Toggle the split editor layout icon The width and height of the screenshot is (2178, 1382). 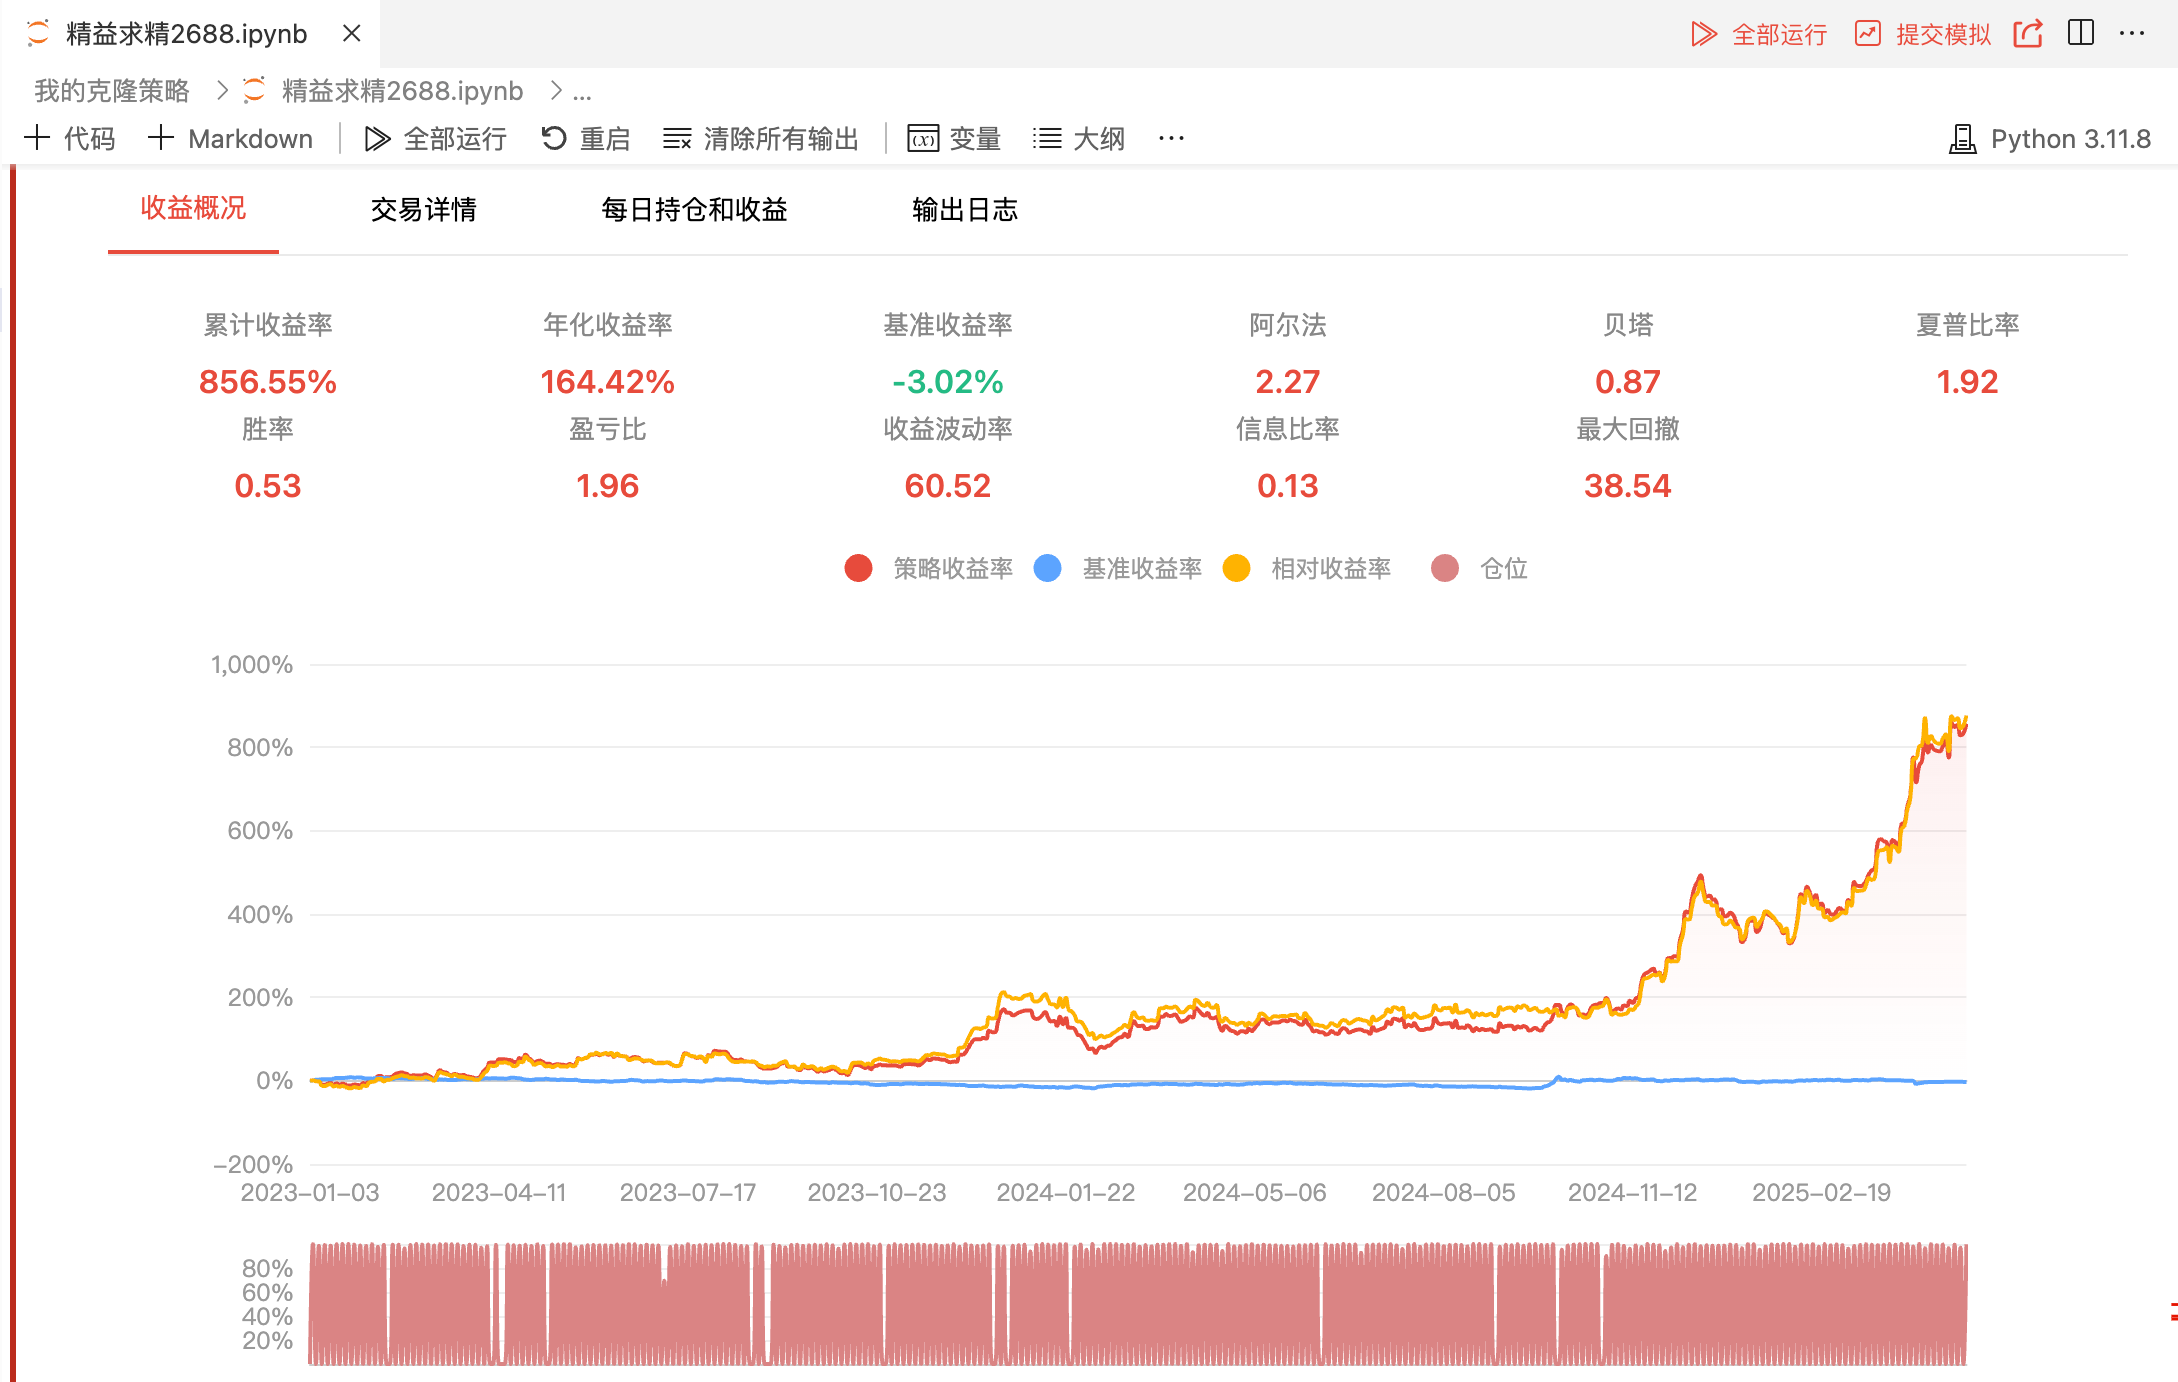[x=2081, y=33]
